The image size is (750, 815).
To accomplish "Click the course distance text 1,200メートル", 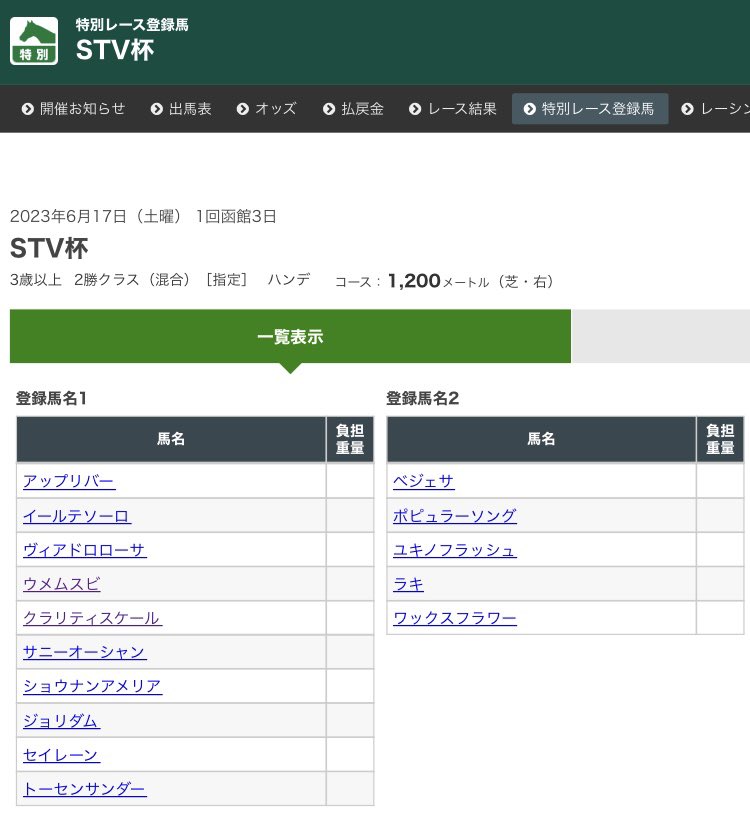I will (438, 281).
